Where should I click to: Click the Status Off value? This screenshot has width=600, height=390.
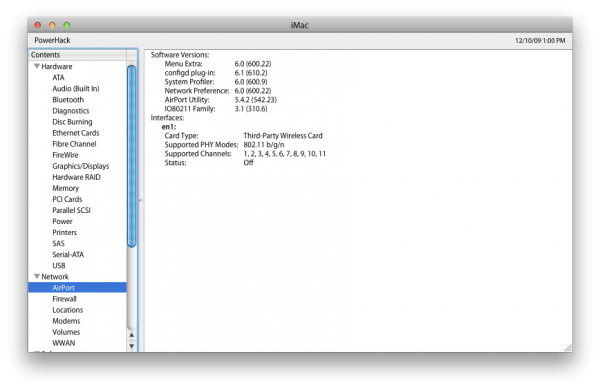point(248,163)
